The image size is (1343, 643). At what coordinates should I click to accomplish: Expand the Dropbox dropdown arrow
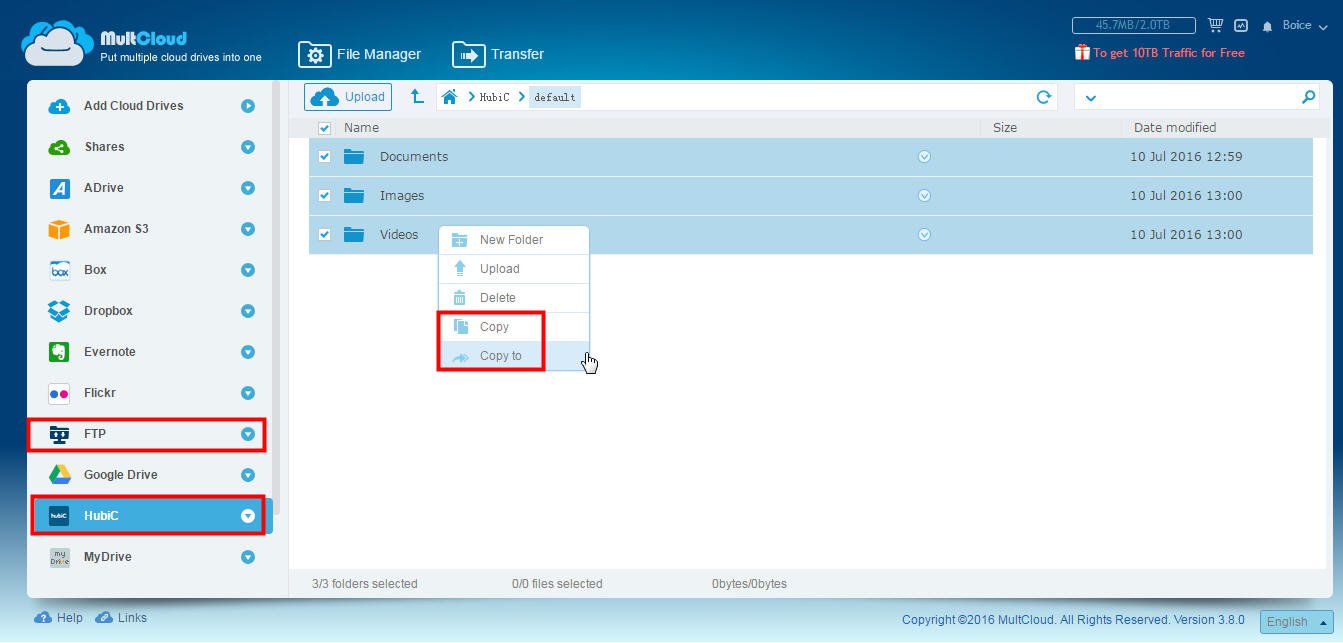point(247,311)
